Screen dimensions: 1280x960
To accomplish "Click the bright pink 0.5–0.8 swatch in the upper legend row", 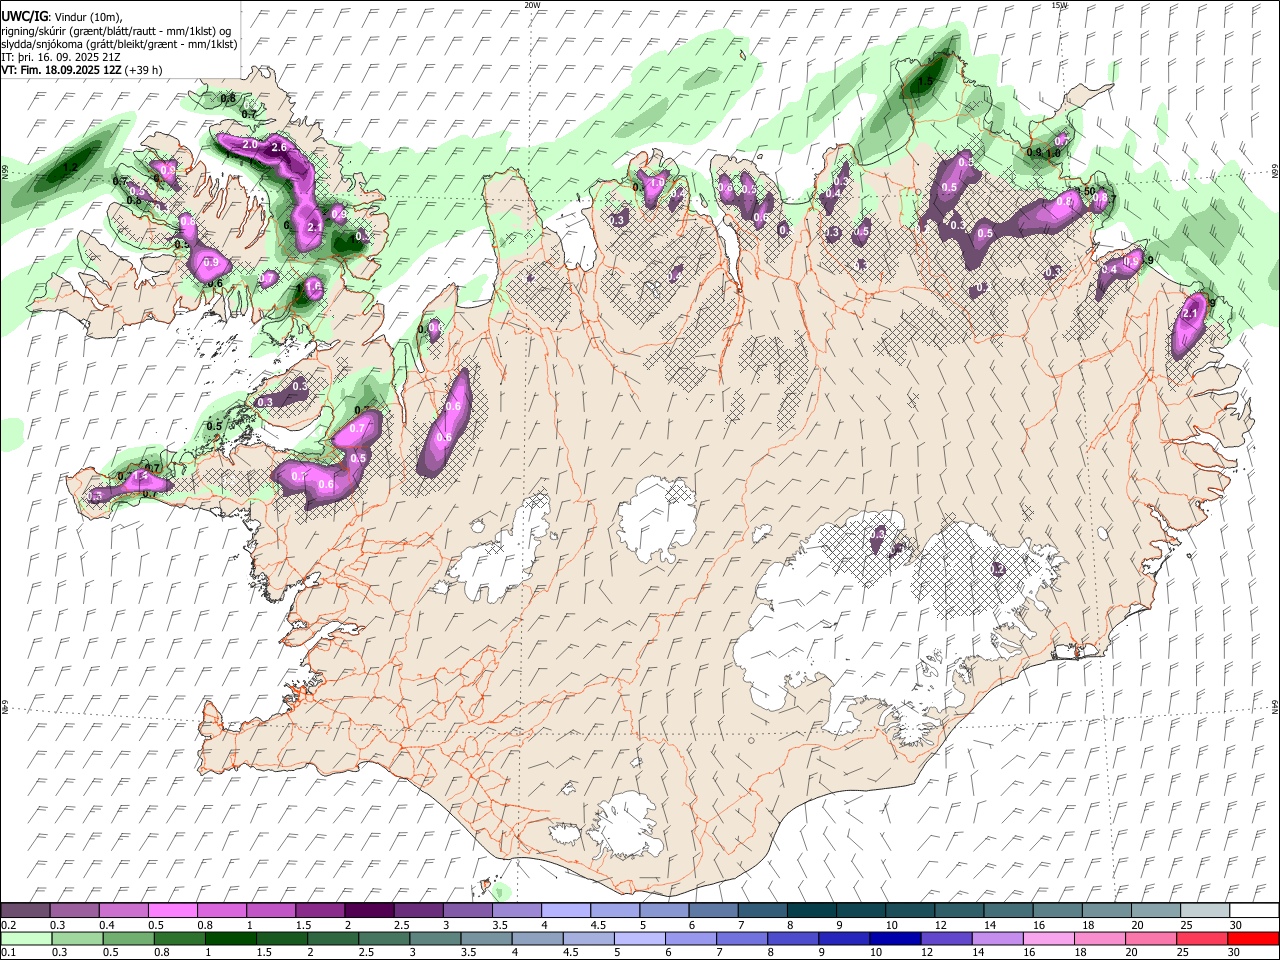I will coord(172,911).
